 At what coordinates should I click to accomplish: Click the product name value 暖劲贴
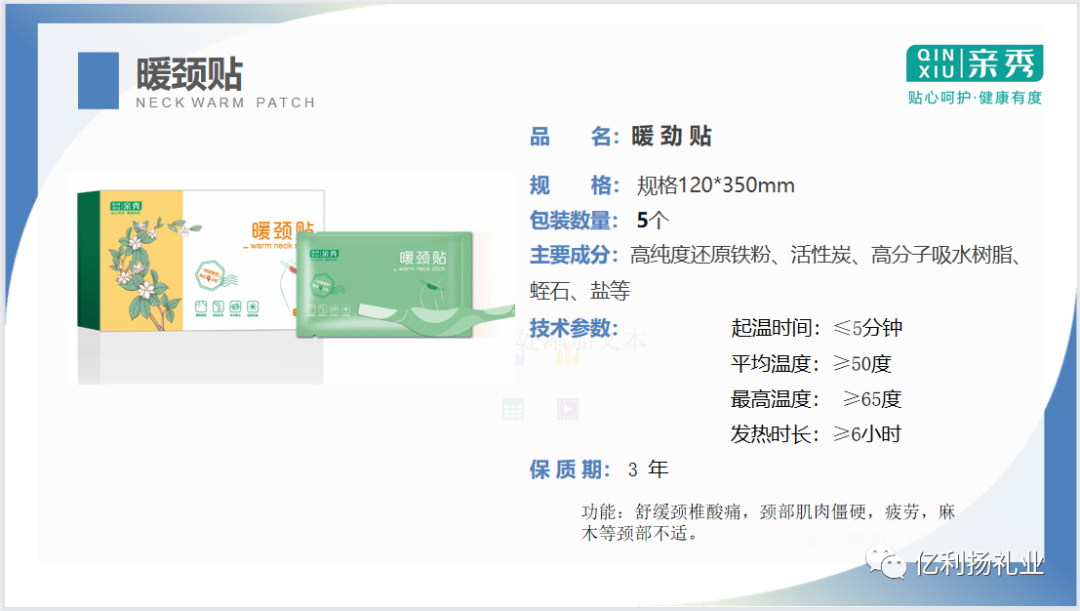point(672,136)
